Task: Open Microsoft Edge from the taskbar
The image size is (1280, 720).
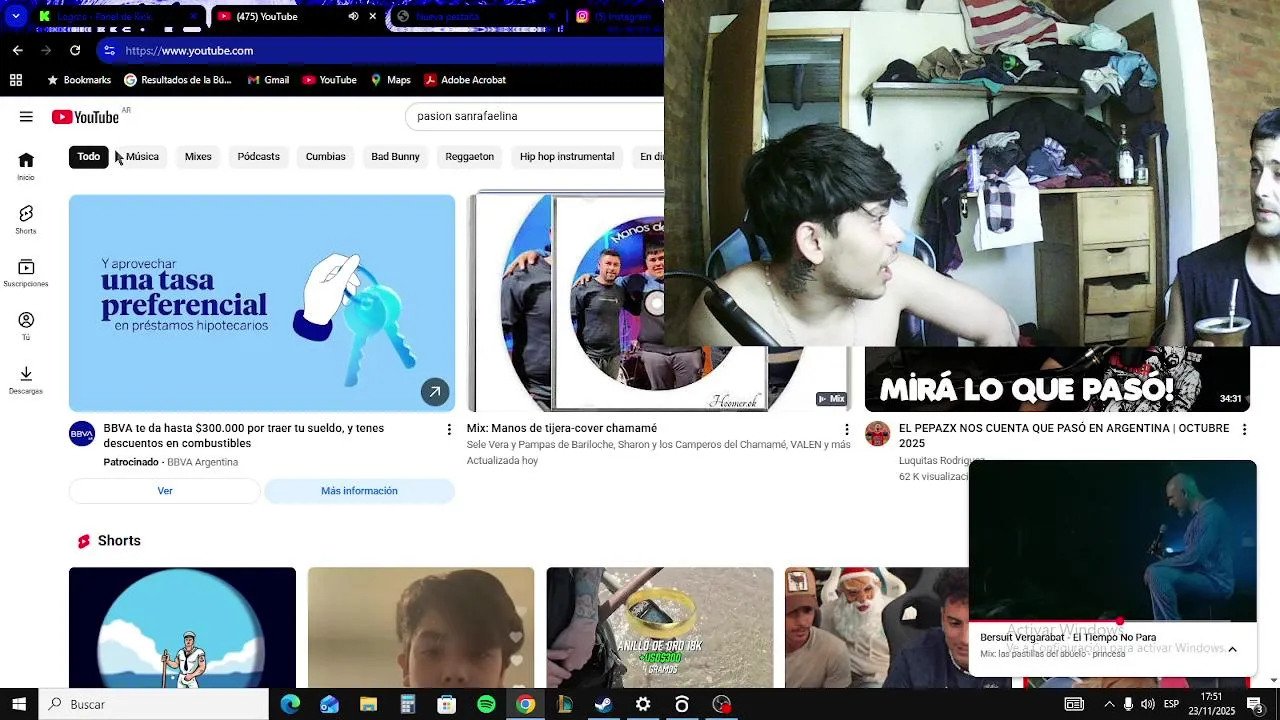Action: (290, 704)
